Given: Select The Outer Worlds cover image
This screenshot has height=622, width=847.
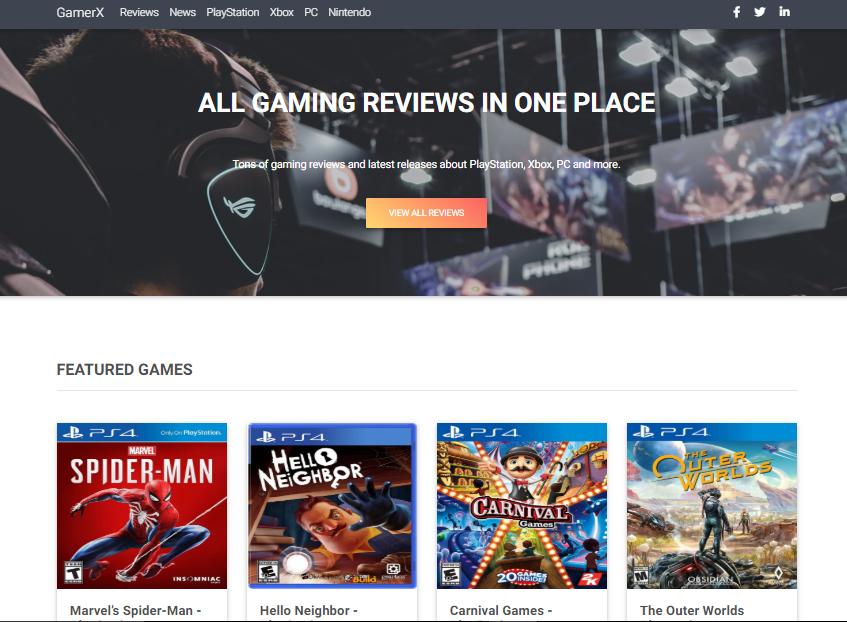Looking at the screenshot, I should [712, 506].
